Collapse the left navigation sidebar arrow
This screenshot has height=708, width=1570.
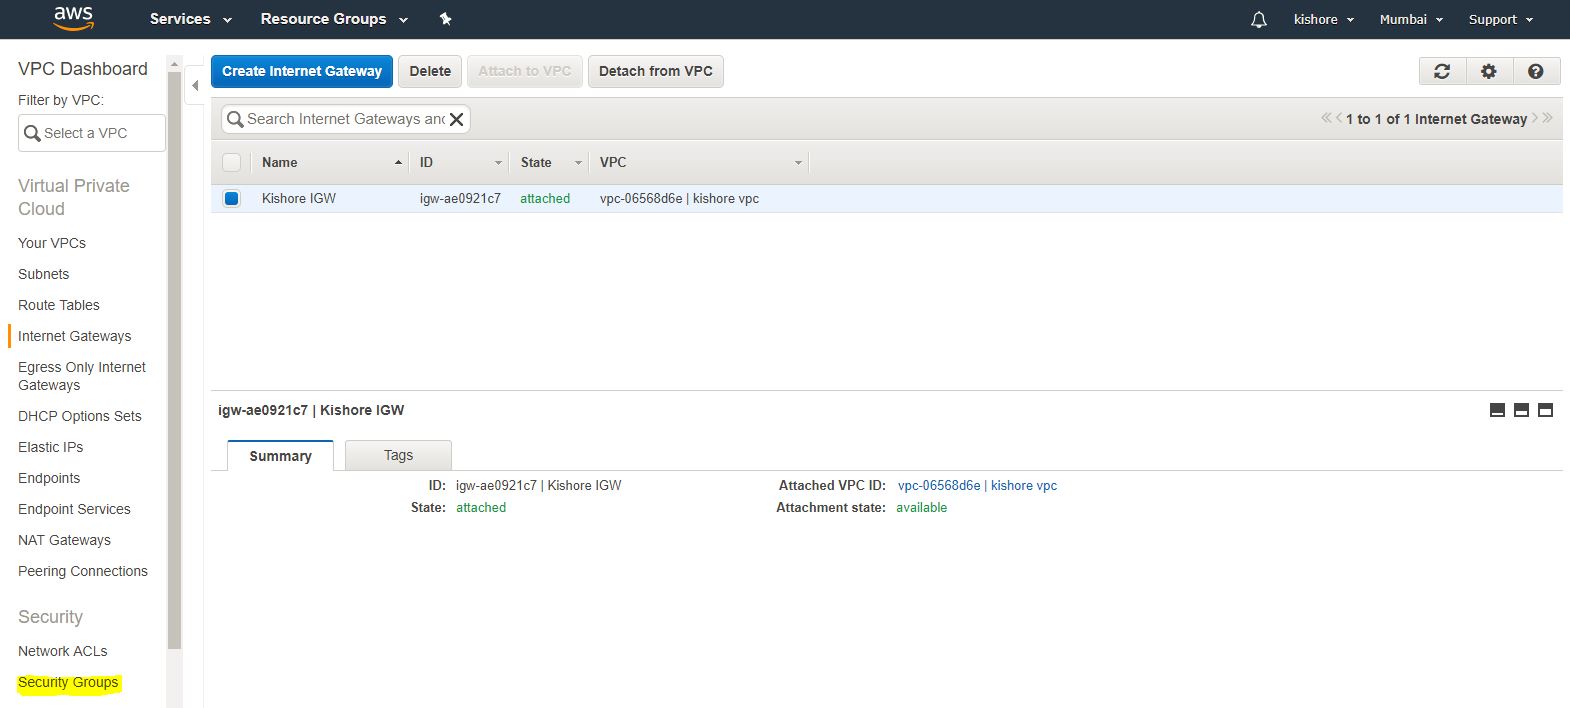(195, 86)
